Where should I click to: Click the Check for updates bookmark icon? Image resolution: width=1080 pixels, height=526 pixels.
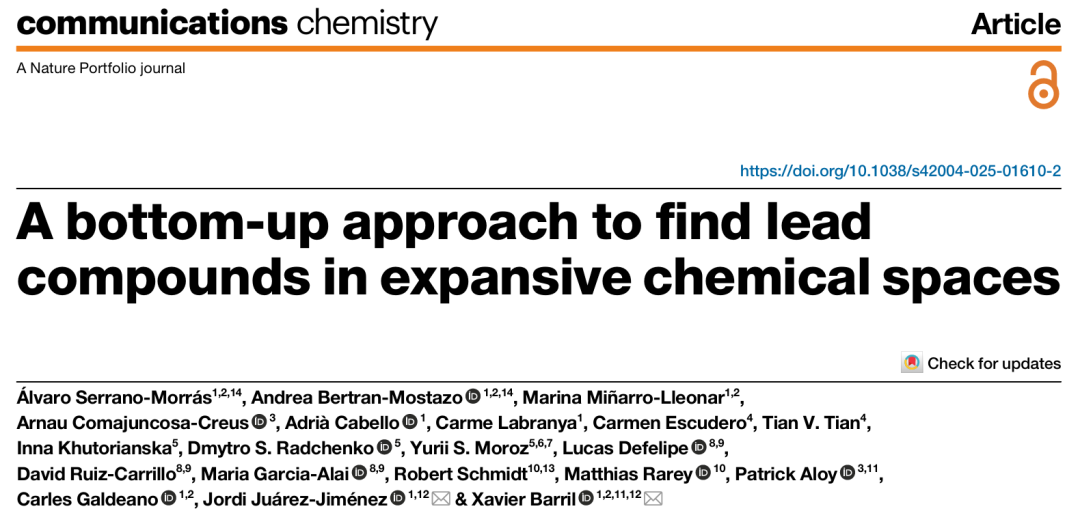coord(912,363)
